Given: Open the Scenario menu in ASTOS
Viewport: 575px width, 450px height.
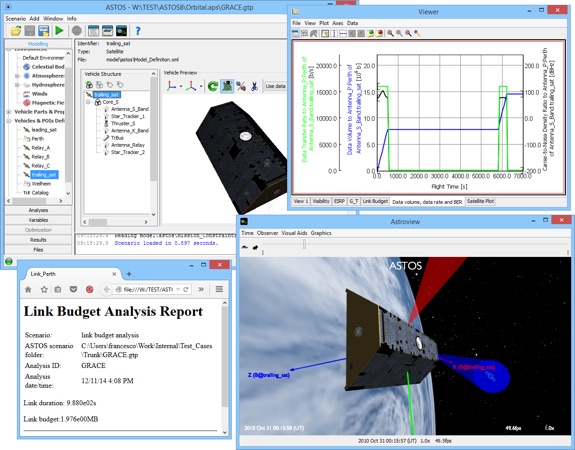Looking at the screenshot, I should click(15, 18).
